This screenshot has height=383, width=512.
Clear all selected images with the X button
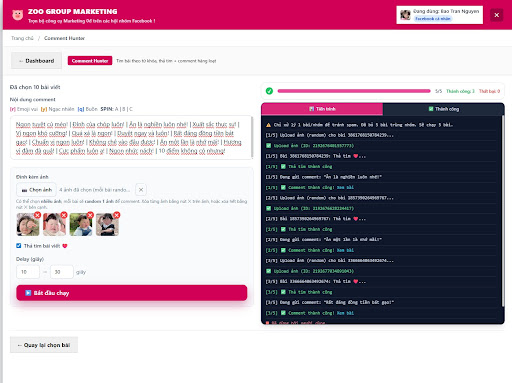(141, 190)
